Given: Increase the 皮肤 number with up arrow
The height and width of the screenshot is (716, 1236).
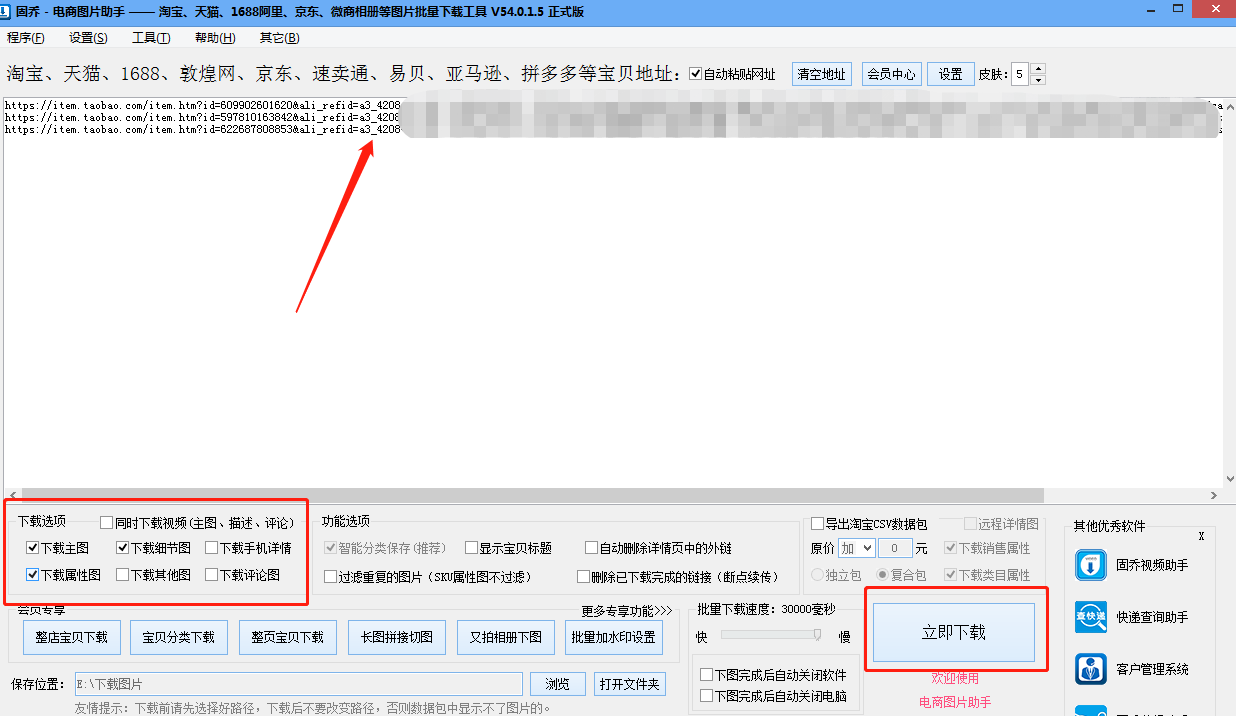Looking at the screenshot, I should click(1037, 69).
